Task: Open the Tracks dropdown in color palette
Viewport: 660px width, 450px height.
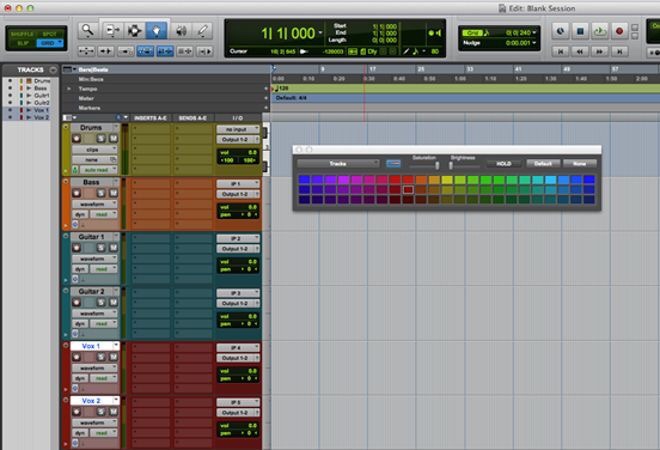Action: point(338,163)
